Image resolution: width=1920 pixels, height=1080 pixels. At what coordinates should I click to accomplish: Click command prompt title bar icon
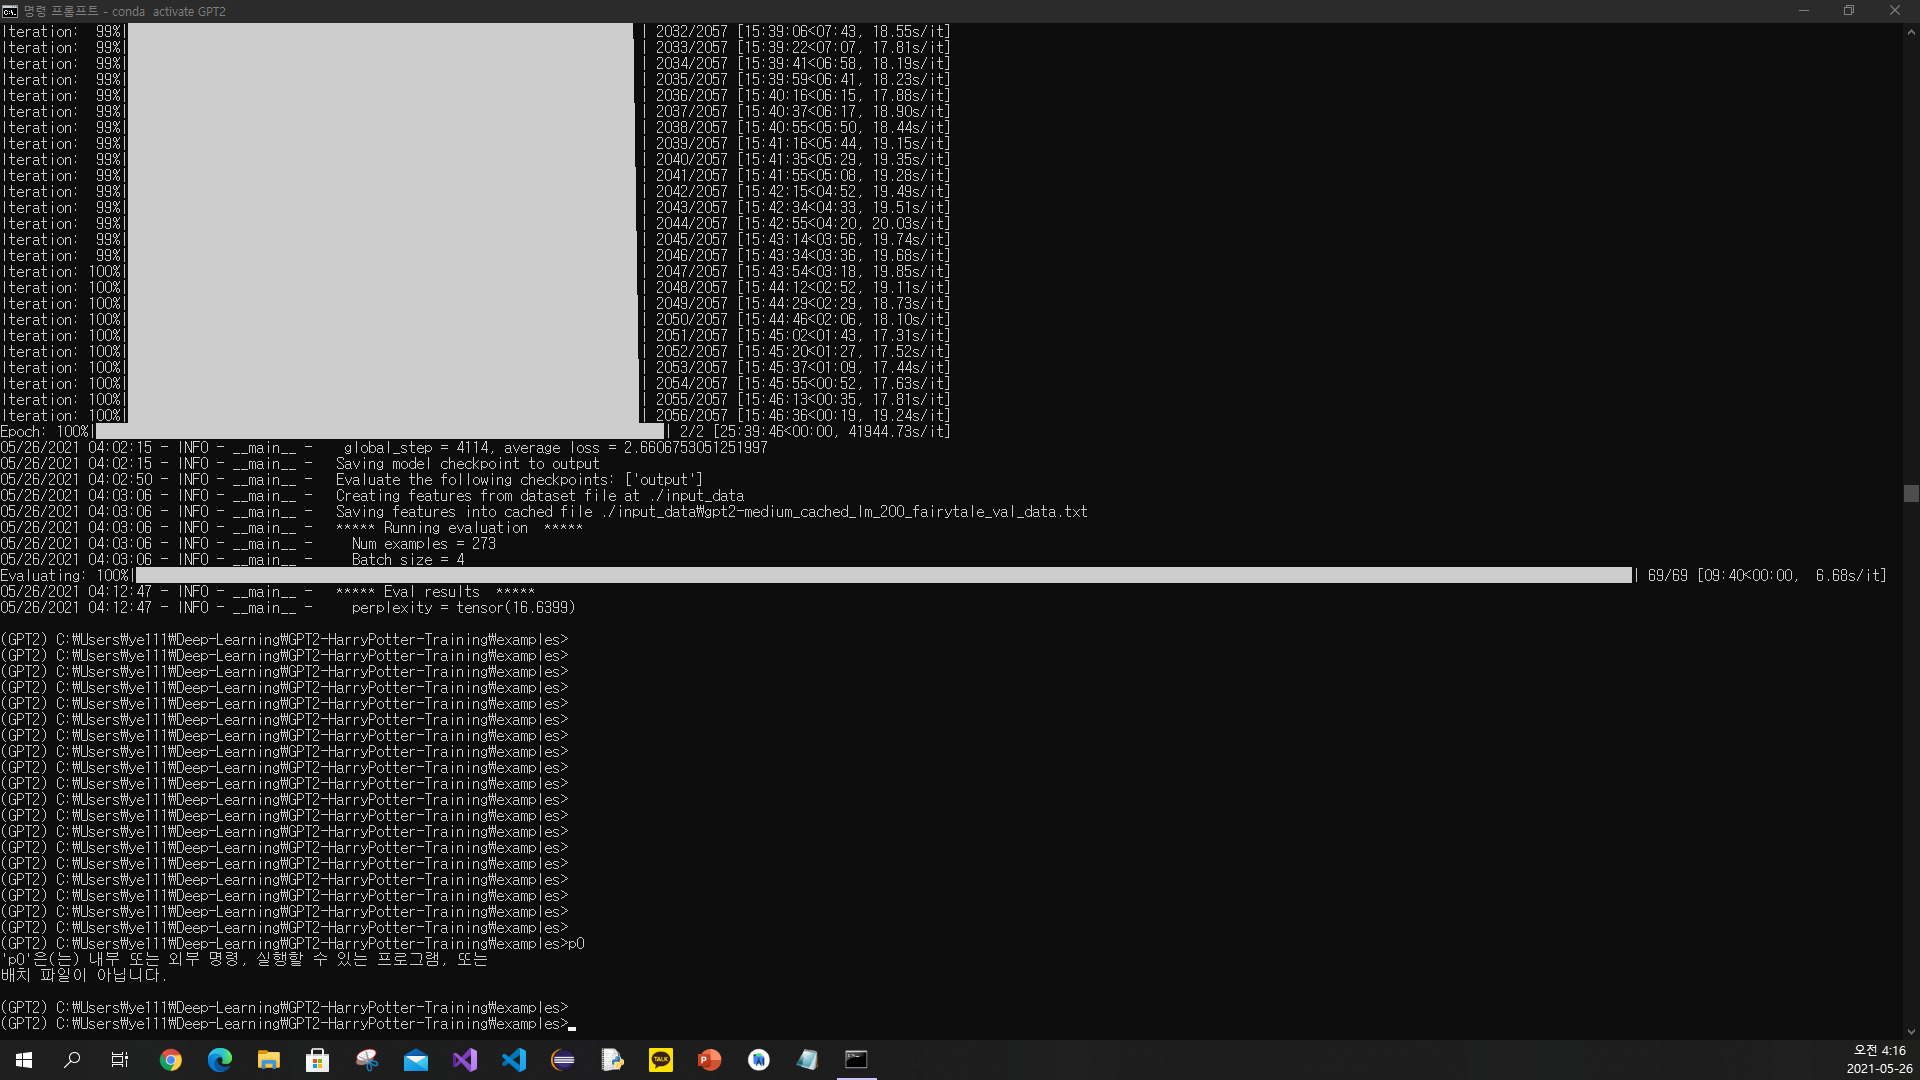[10, 11]
